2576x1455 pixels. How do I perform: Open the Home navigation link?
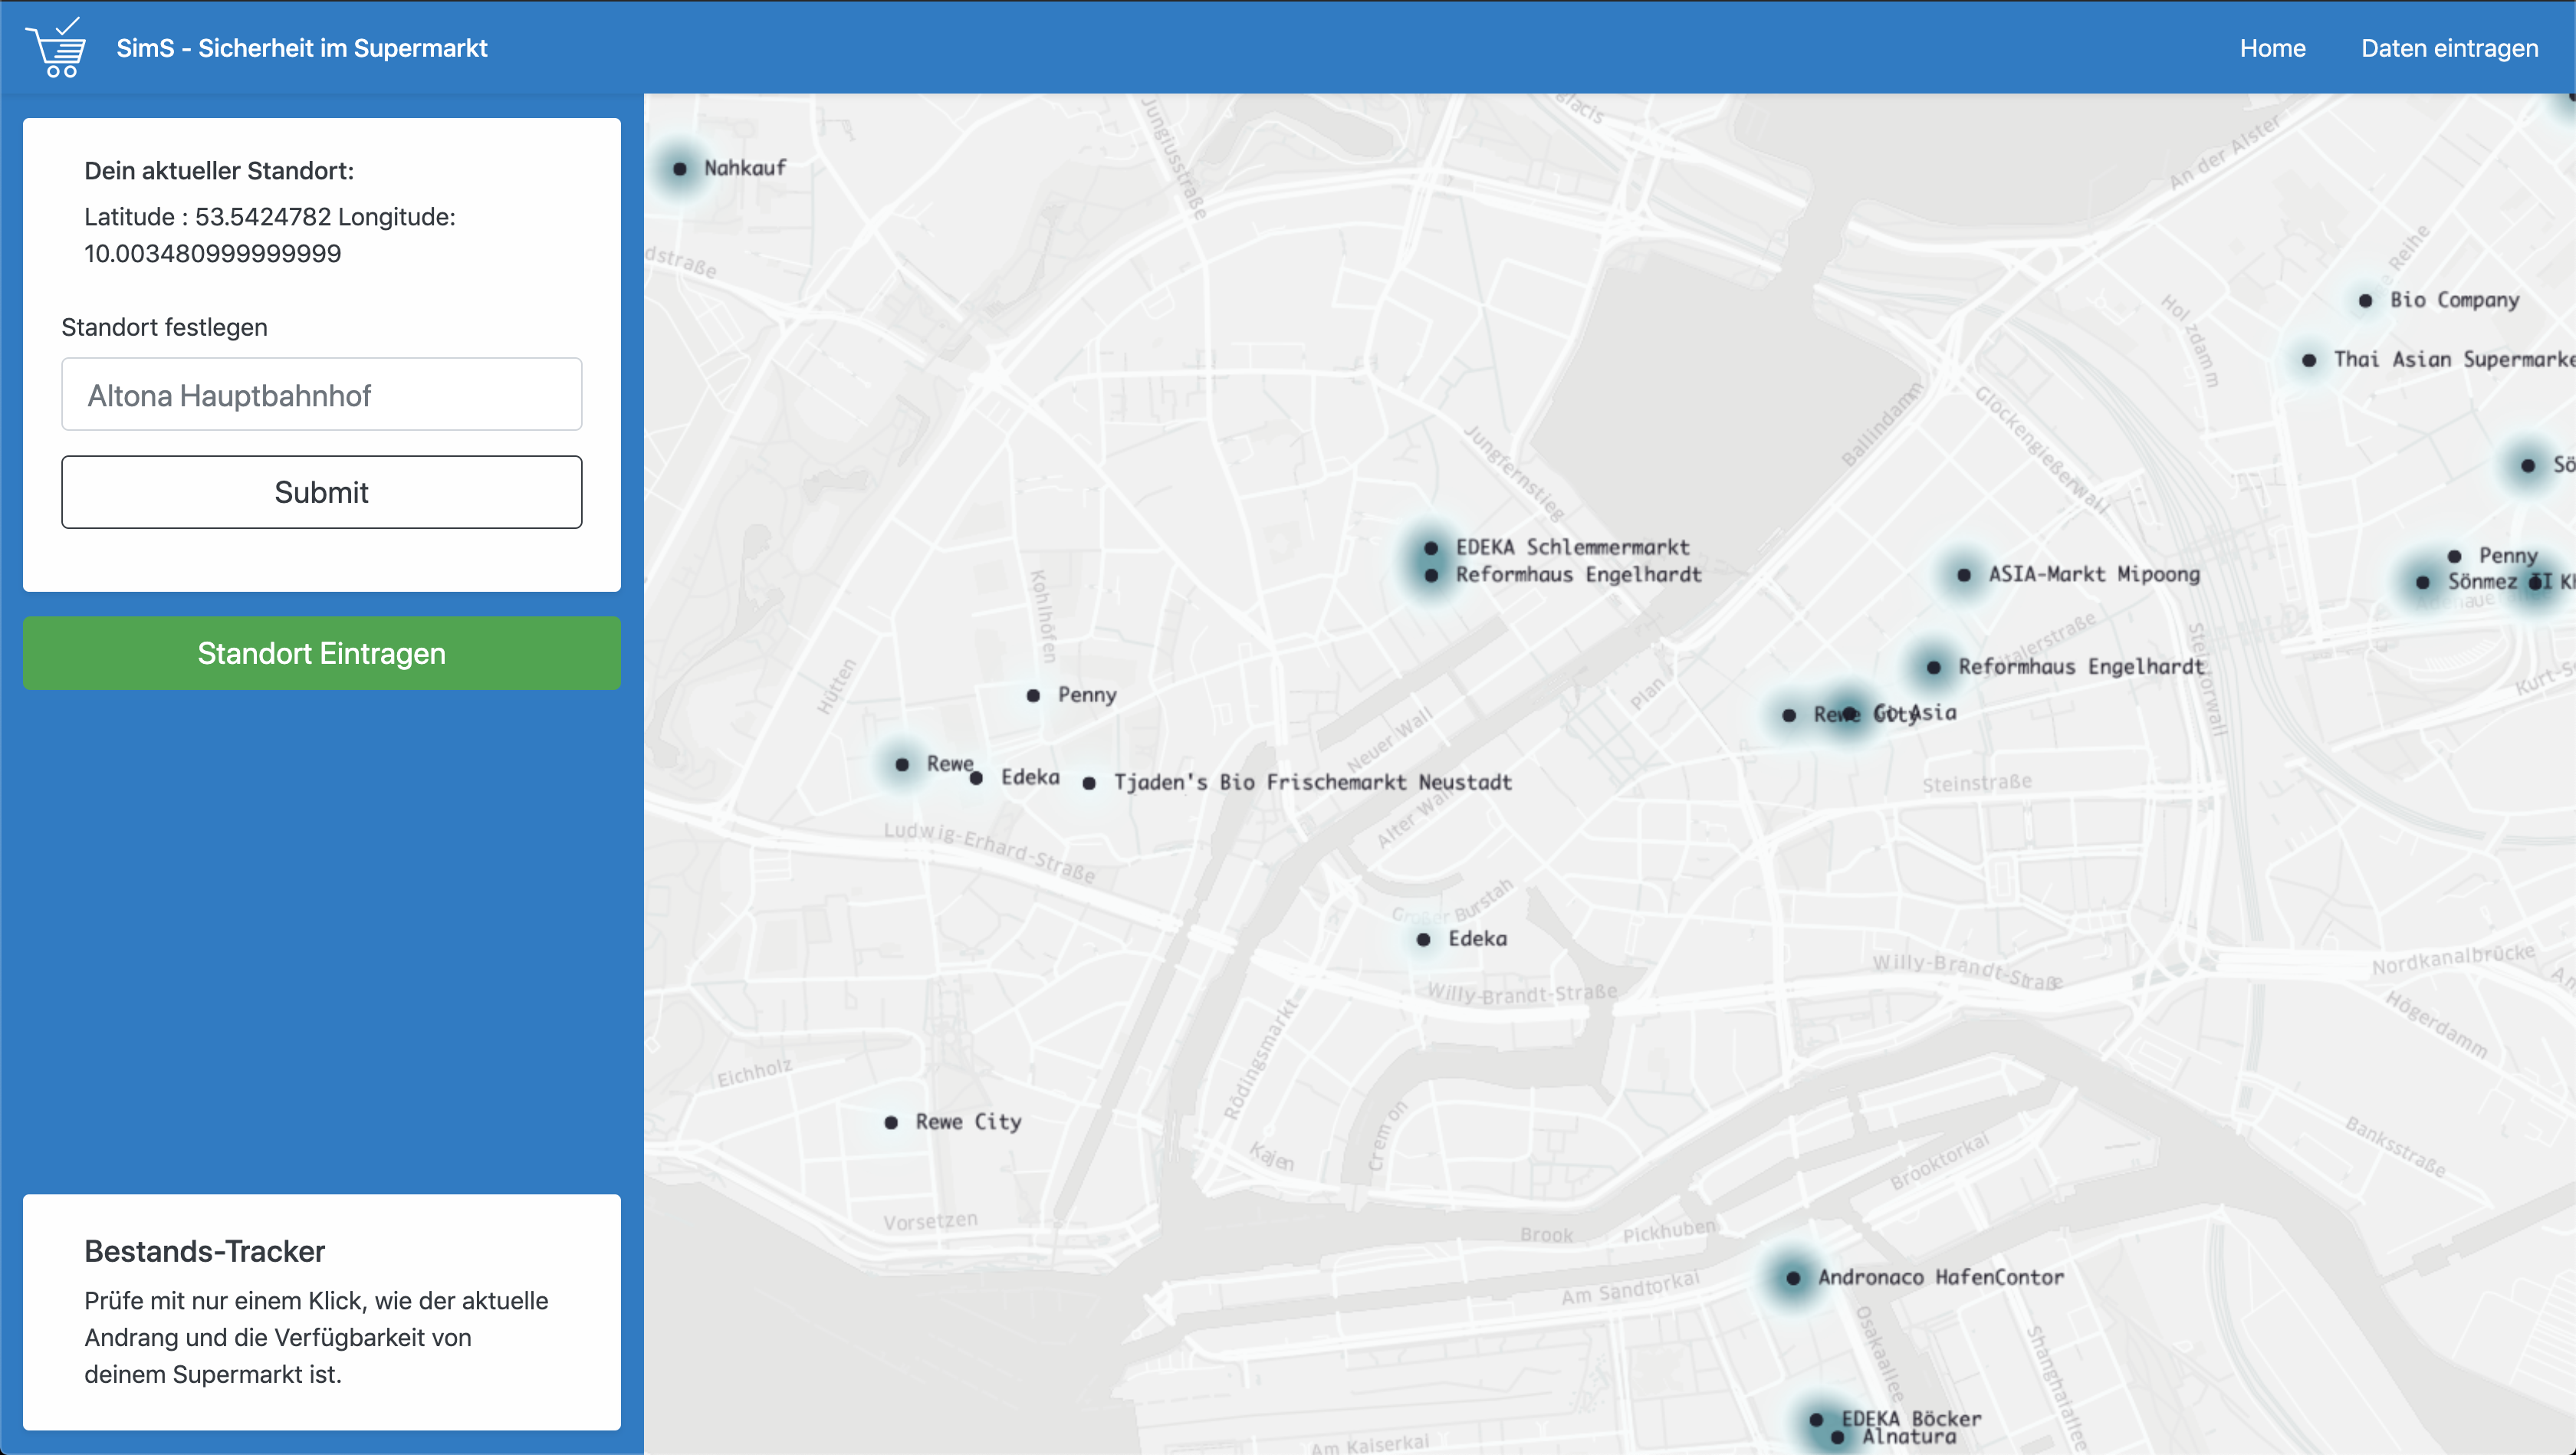coord(2272,48)
